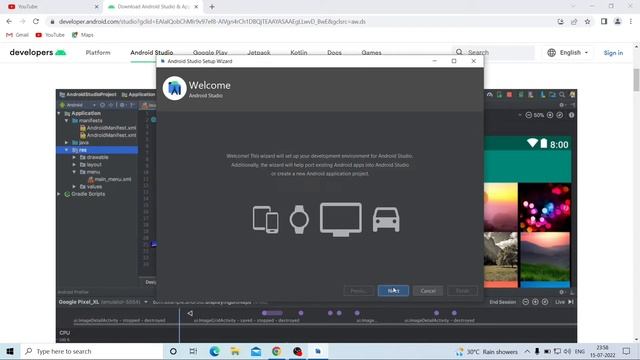Expand the java folder
This screenshot has width=640, height=360.
tap(67, 142)
